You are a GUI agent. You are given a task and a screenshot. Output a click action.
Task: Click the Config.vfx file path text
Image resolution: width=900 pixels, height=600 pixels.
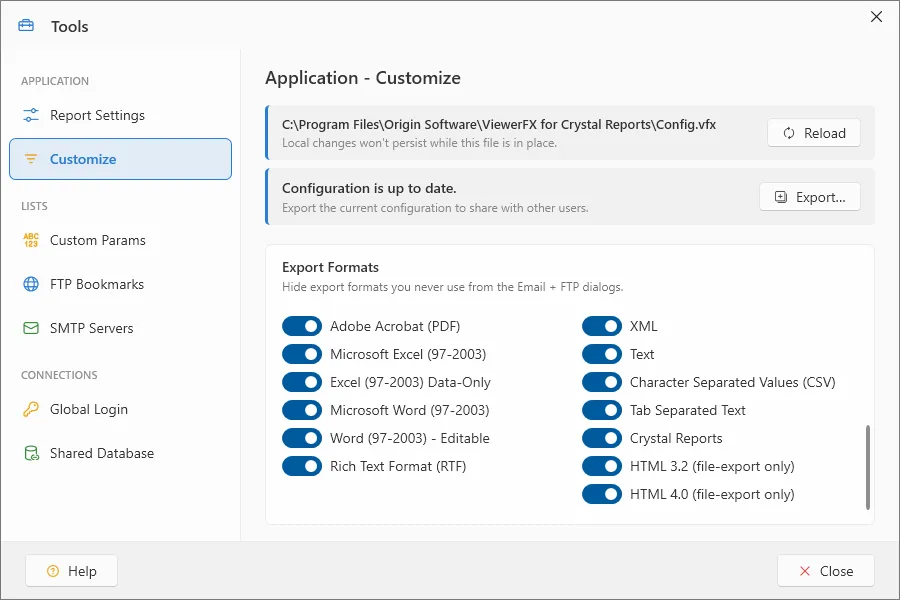pos(499,125)
